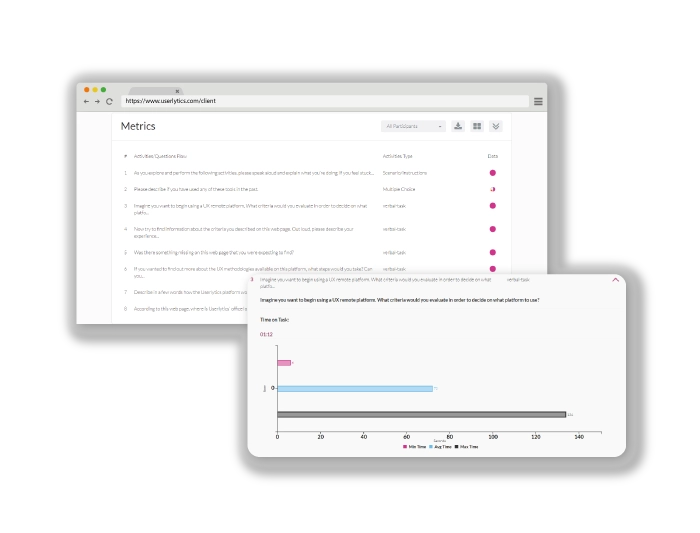700x533 pixels.
Task: Open pie chart icon for Multiple Choice row
Action: (x=492, y=189)
